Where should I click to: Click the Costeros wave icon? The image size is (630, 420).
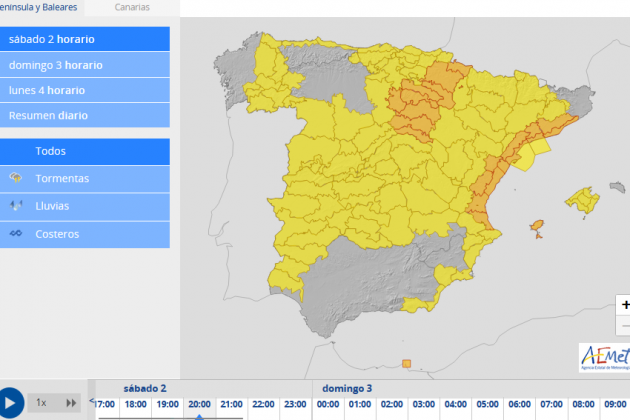[15, 234]
